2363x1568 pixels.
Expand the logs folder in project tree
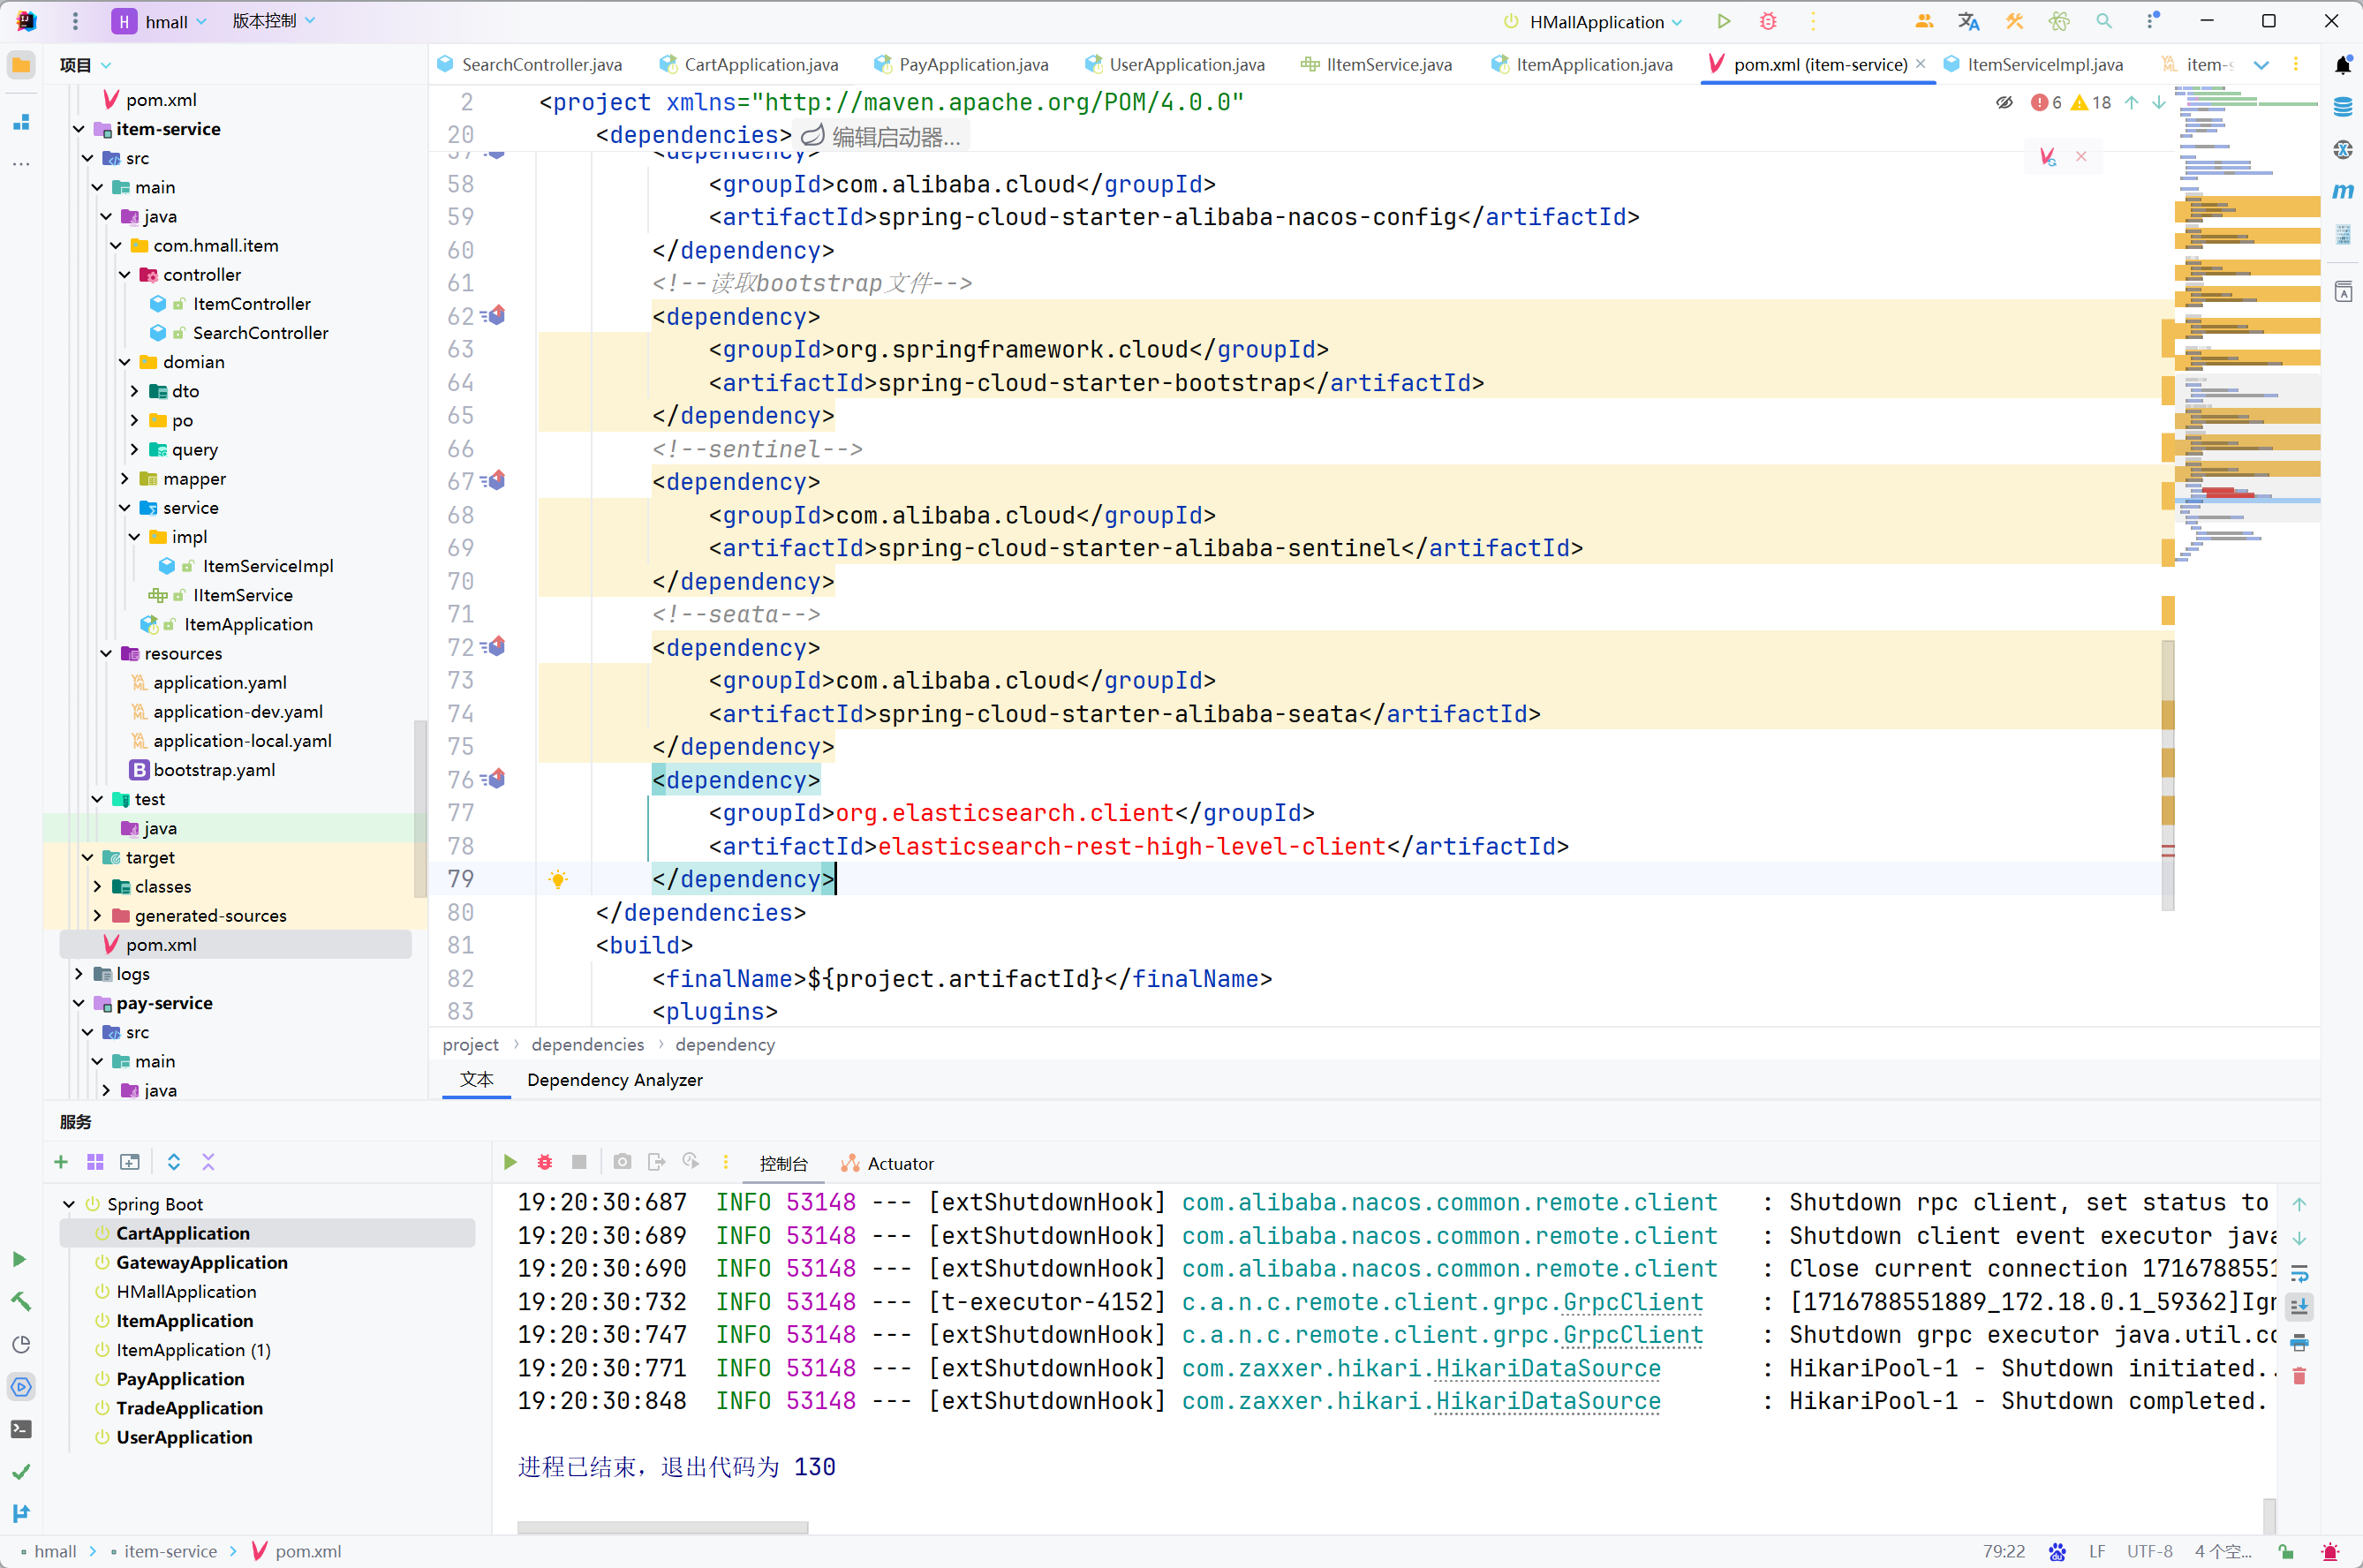[79, 973]
